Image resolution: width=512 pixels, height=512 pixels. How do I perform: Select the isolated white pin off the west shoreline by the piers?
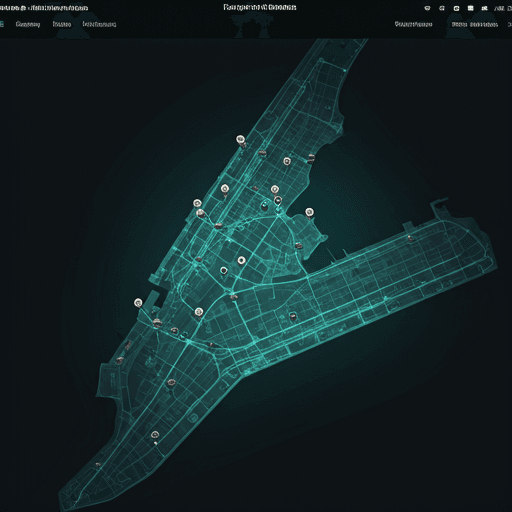pos(138,303)
